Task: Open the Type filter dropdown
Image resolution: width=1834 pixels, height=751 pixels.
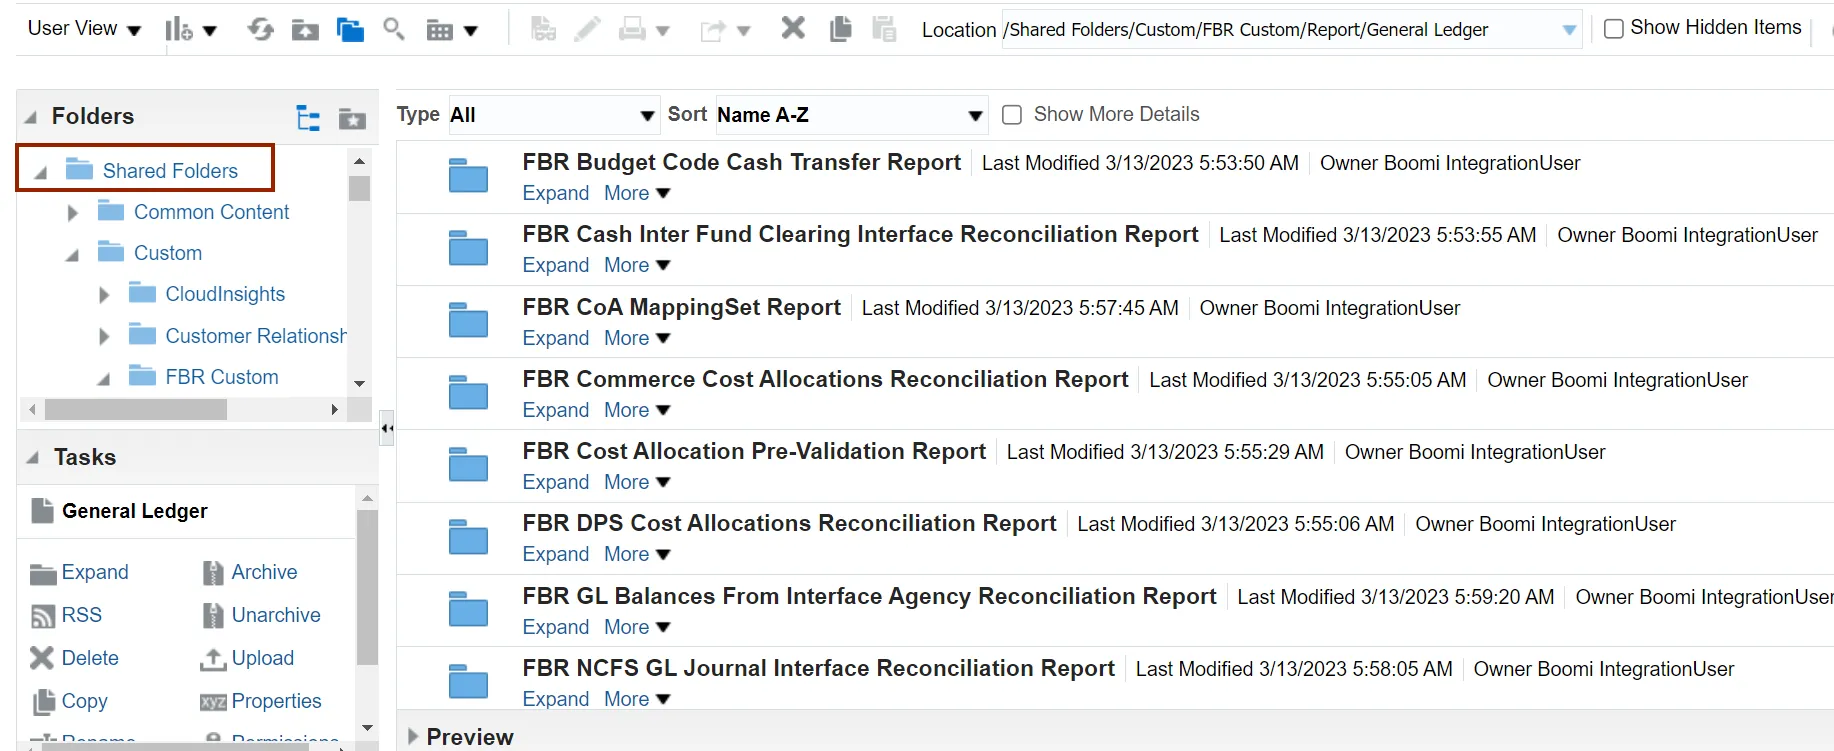Action: 552,115
